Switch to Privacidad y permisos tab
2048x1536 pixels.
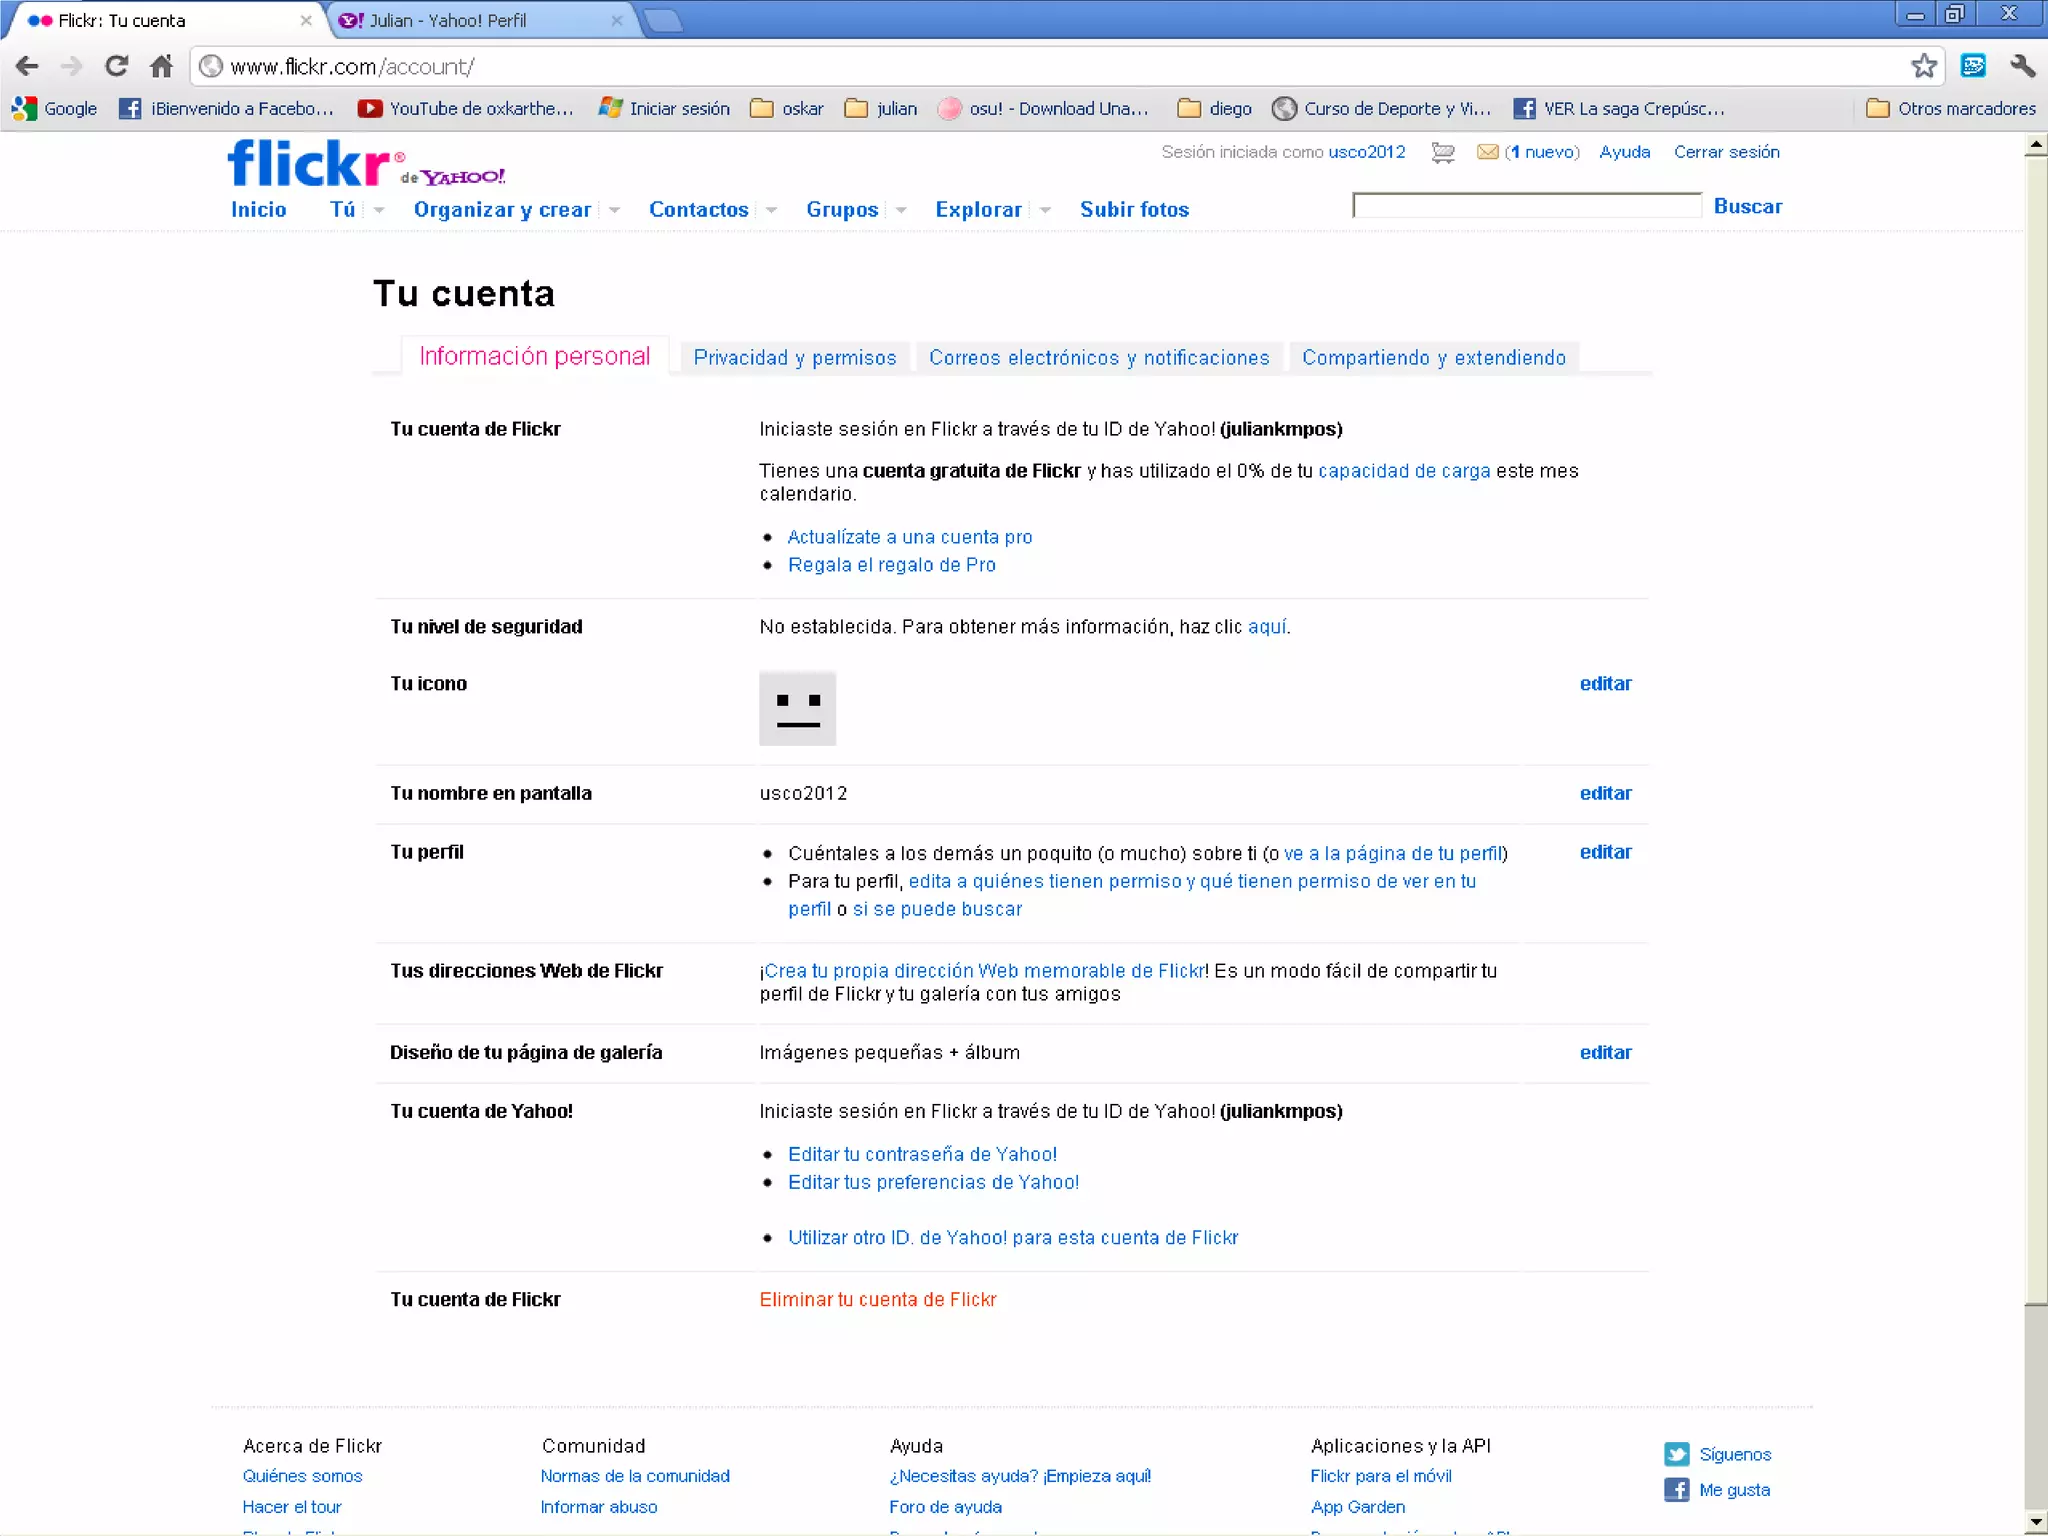[x=795, y=358]
